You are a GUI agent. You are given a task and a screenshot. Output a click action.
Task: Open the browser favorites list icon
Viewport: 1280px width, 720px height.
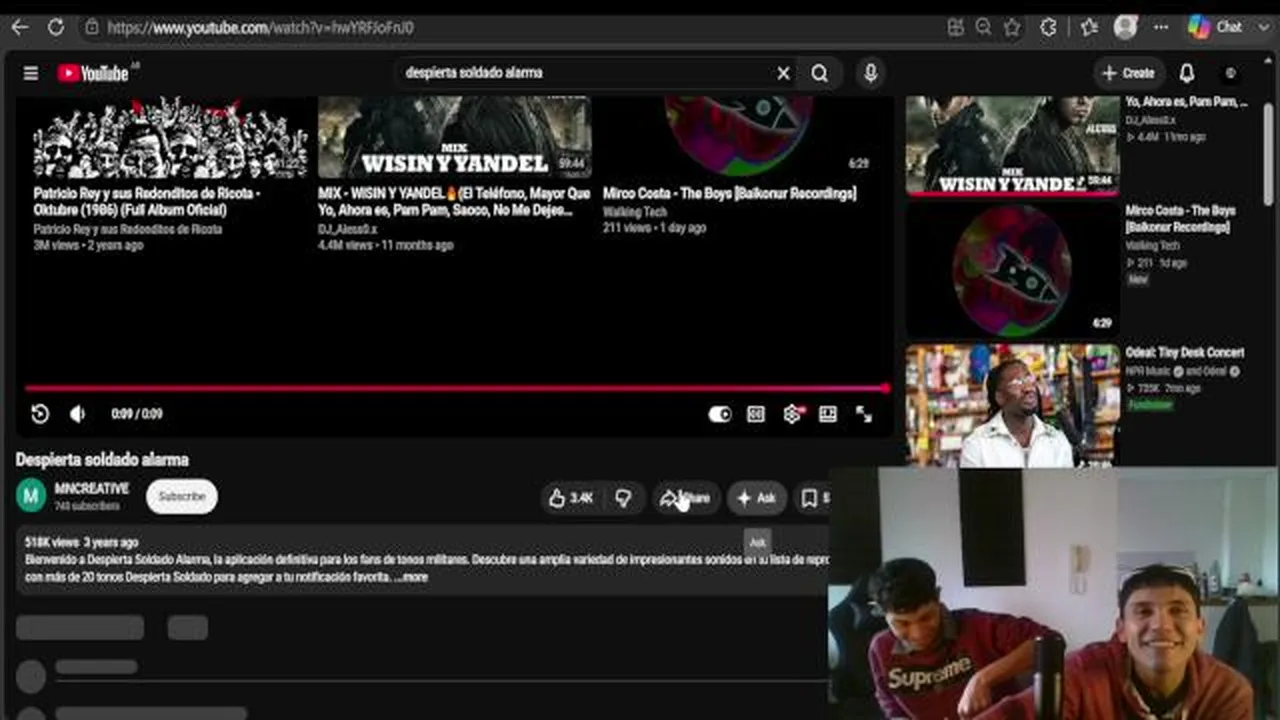tap(1089, 28)
